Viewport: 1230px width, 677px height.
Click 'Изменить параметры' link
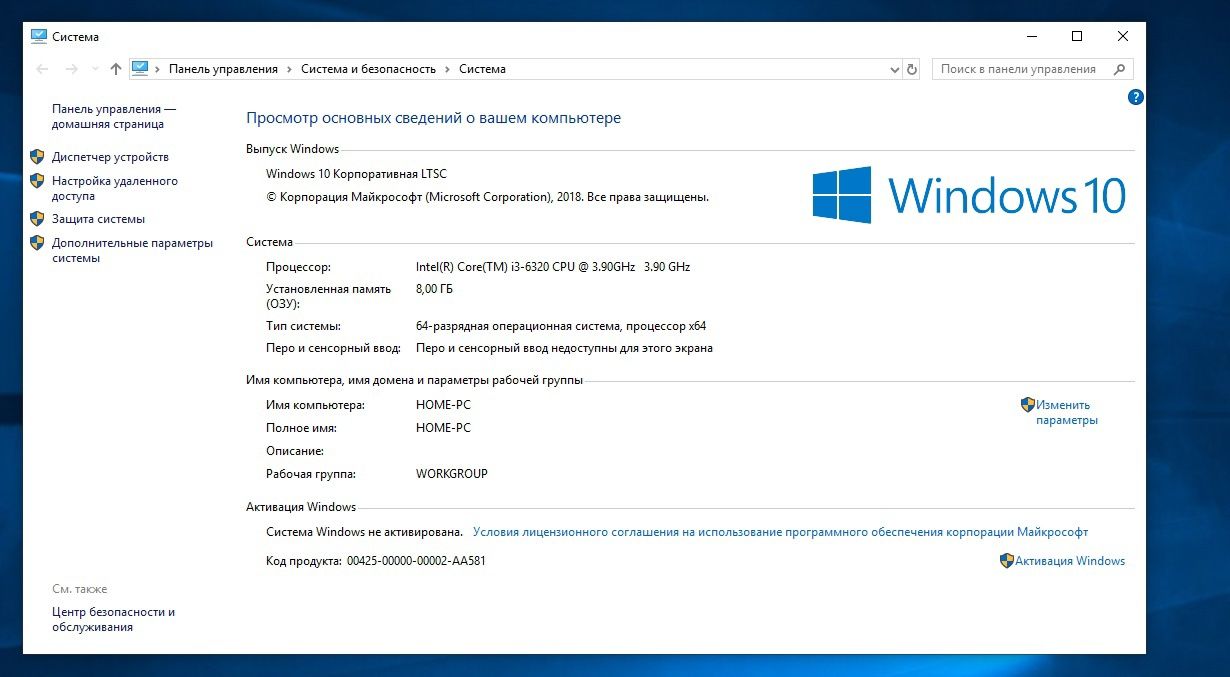click(1066, 413)
